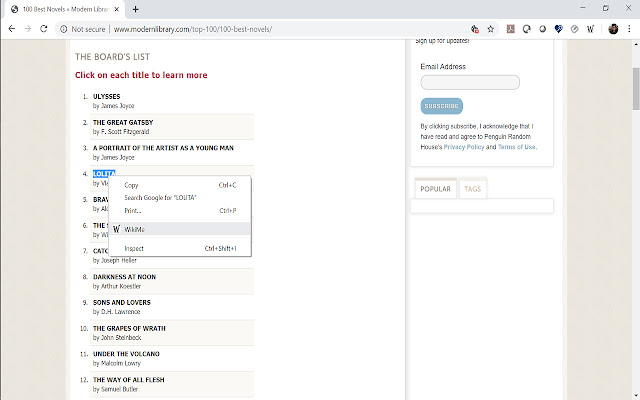Image resolution: width=640 pixels, height=400 pixels.
Task: Open THE GRAPES OF WRATH link
Action: point(129,328)
